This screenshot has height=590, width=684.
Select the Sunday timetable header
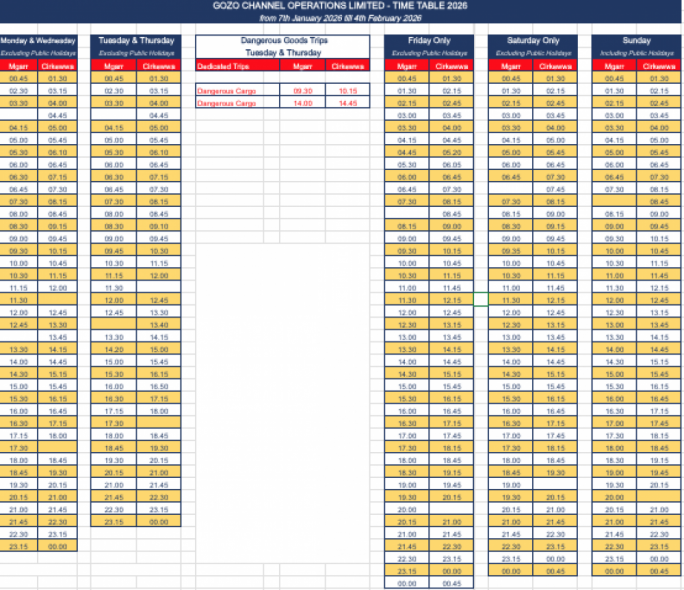click(x=635, y=40)
